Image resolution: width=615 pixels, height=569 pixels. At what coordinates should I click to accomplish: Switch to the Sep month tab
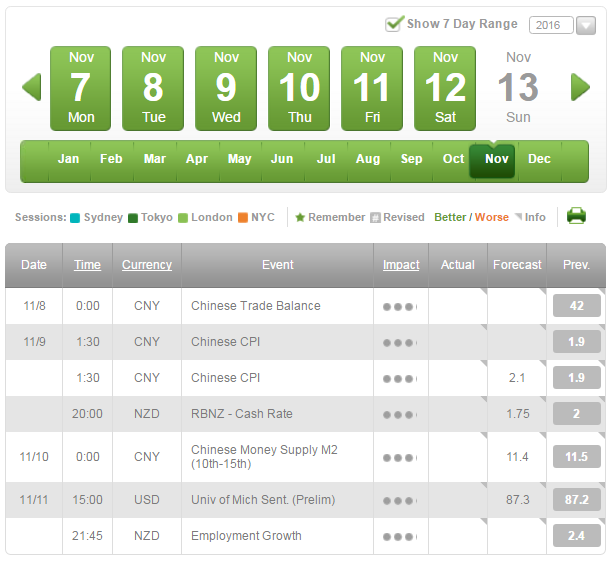click(x=411, y=159)
